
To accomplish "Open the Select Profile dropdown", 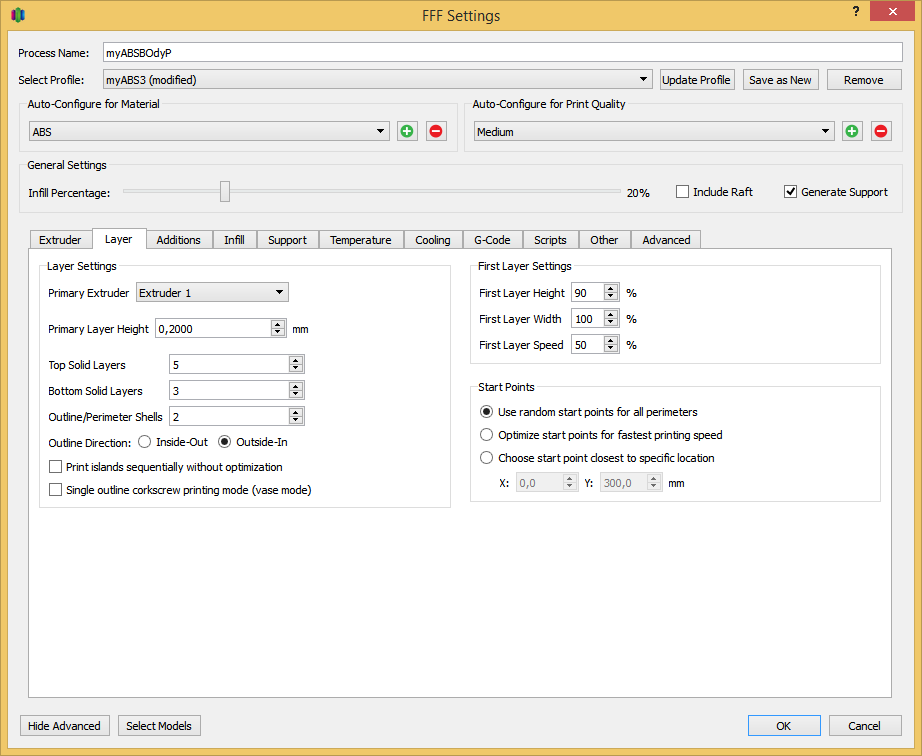I will click(x=378, y=79).
